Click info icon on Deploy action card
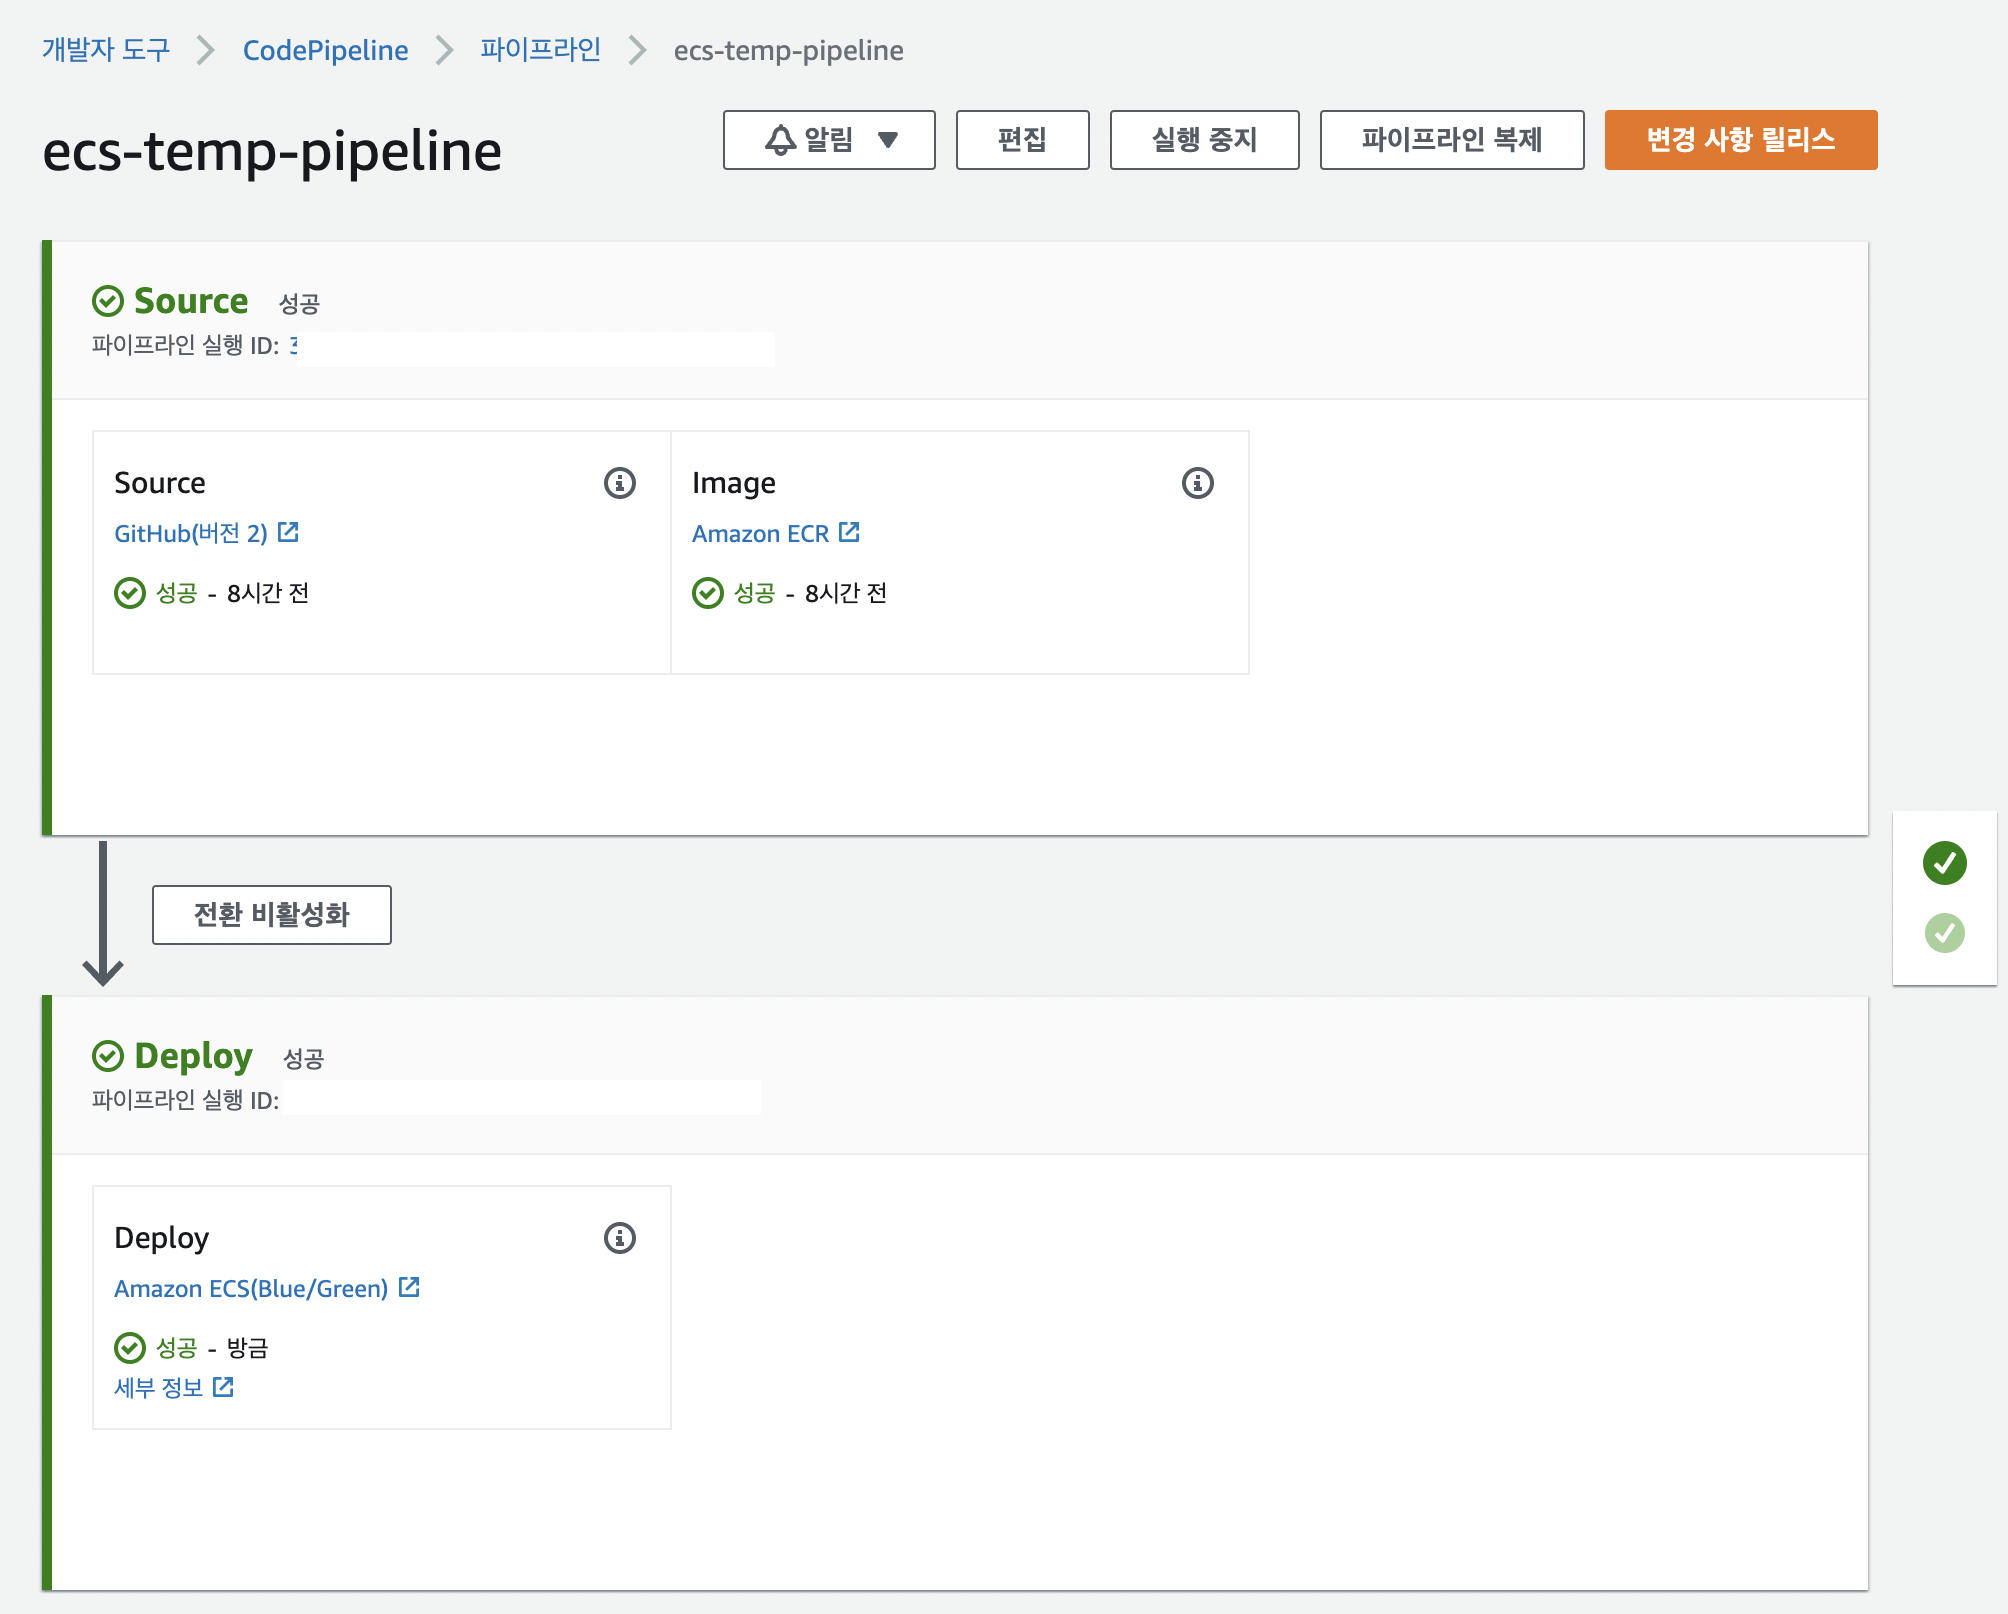Viewport: 2008px width, 1614px height. coord(620,1238)
